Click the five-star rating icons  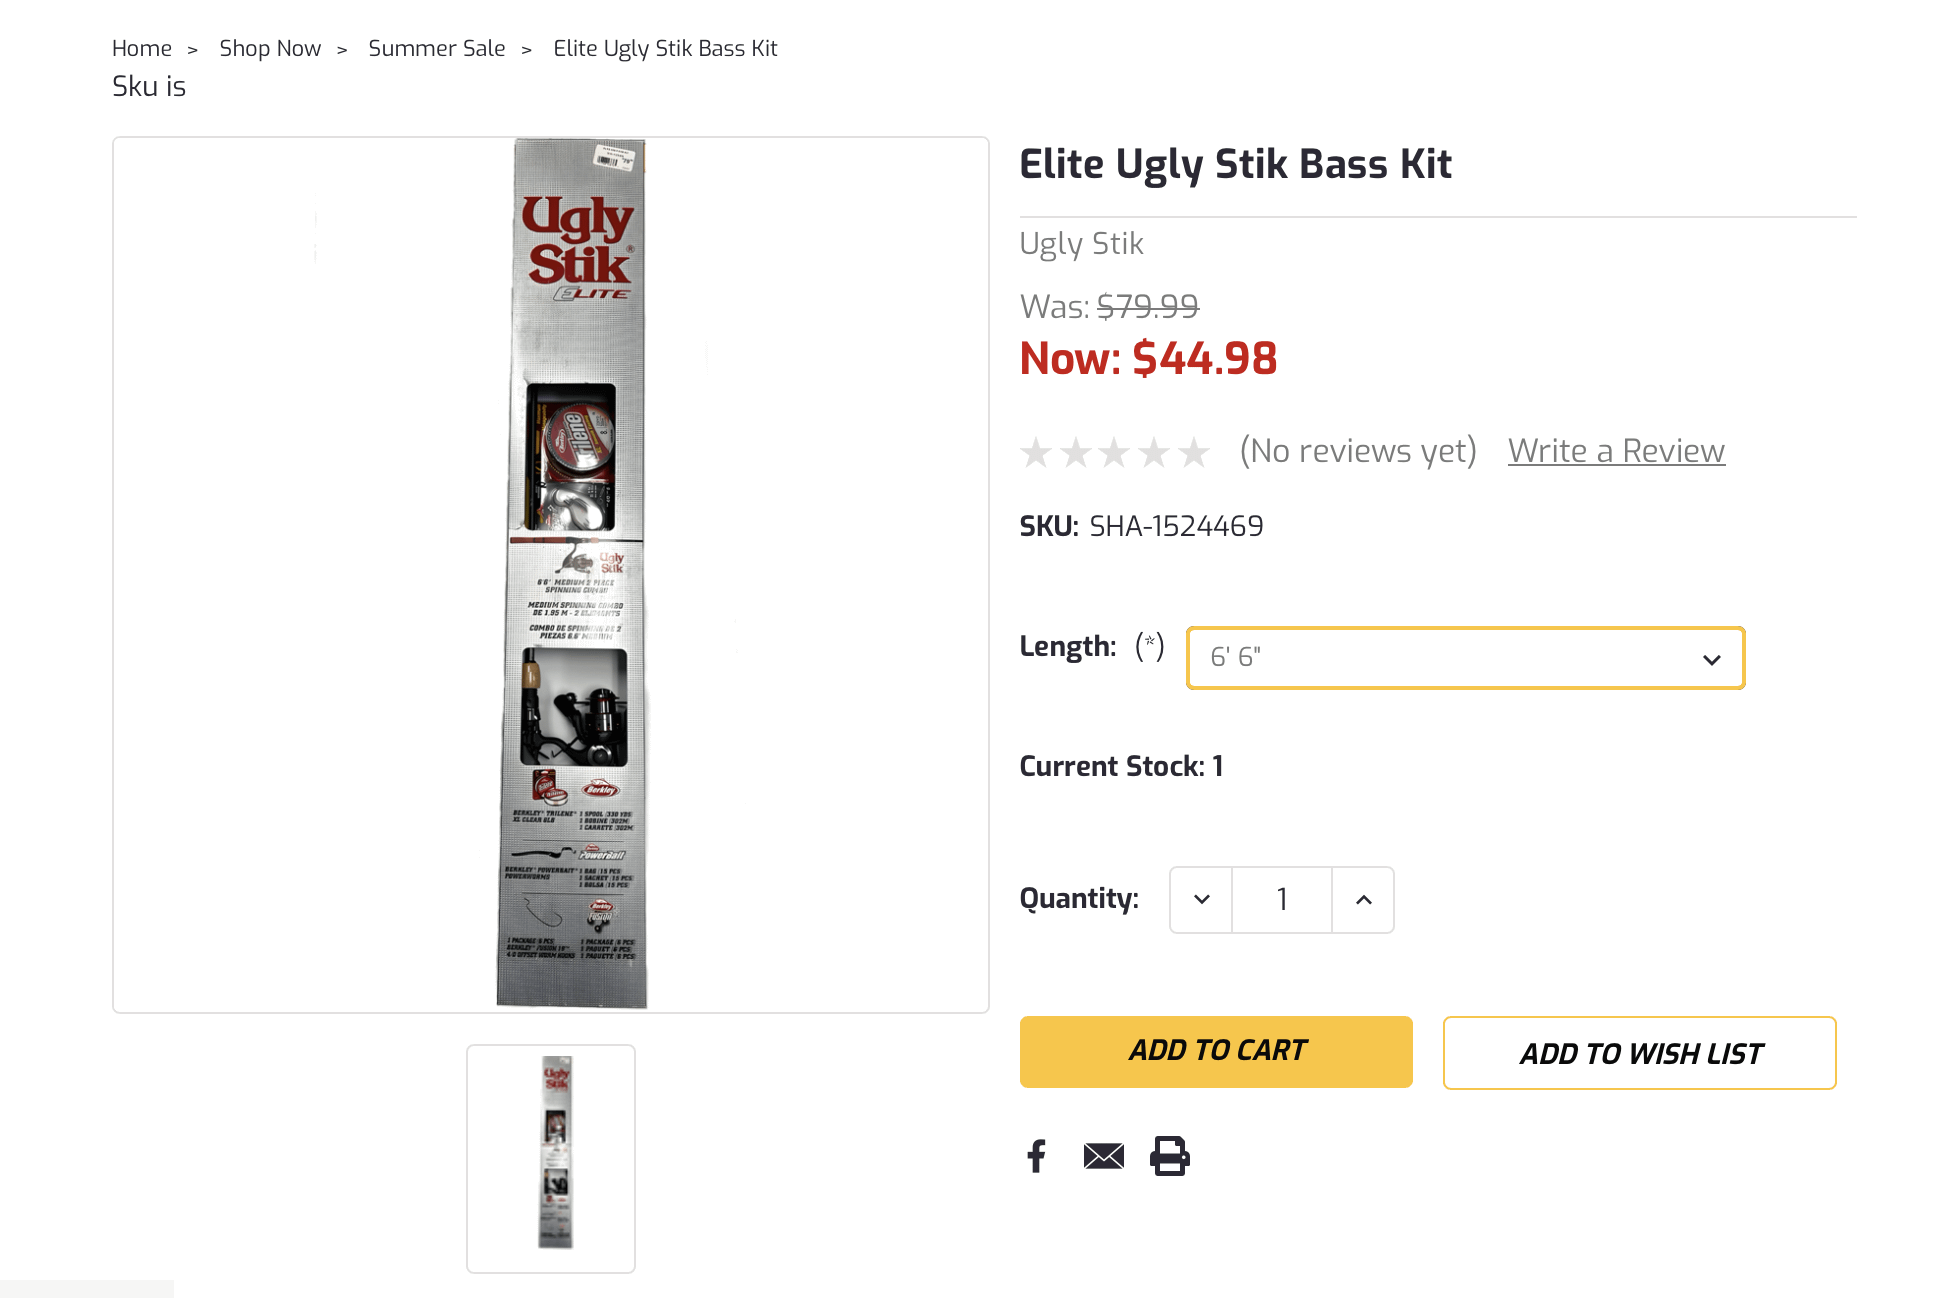[x=1115, y=453]
